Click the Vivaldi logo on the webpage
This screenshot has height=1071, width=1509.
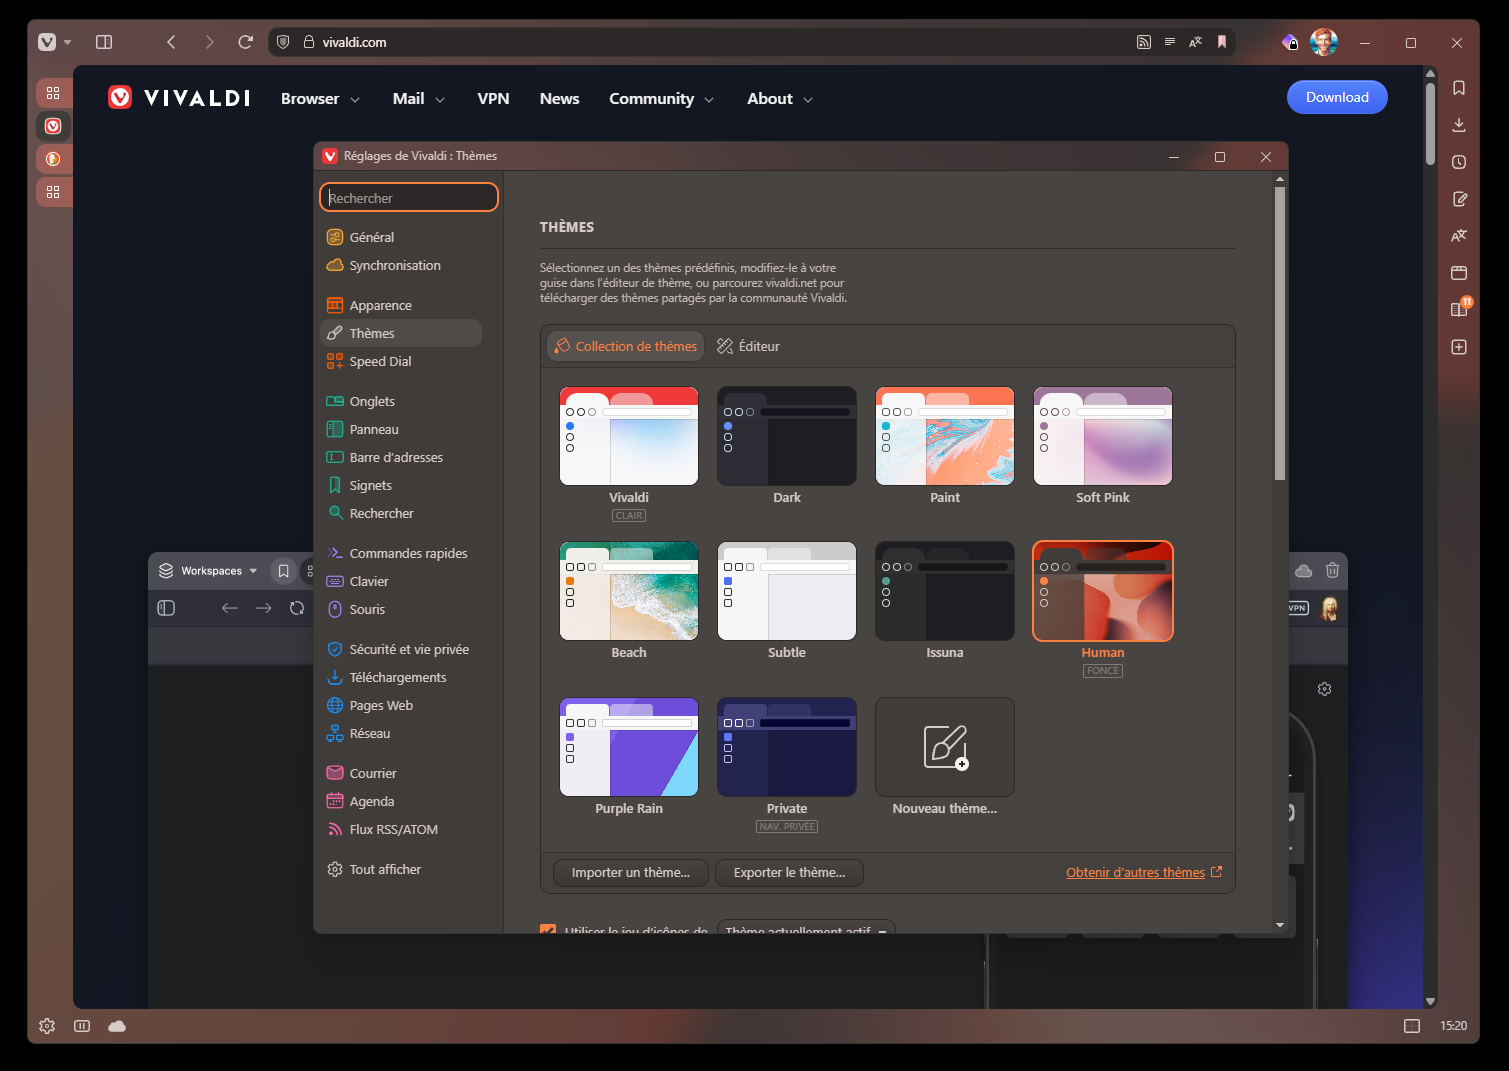pos(179,97)
